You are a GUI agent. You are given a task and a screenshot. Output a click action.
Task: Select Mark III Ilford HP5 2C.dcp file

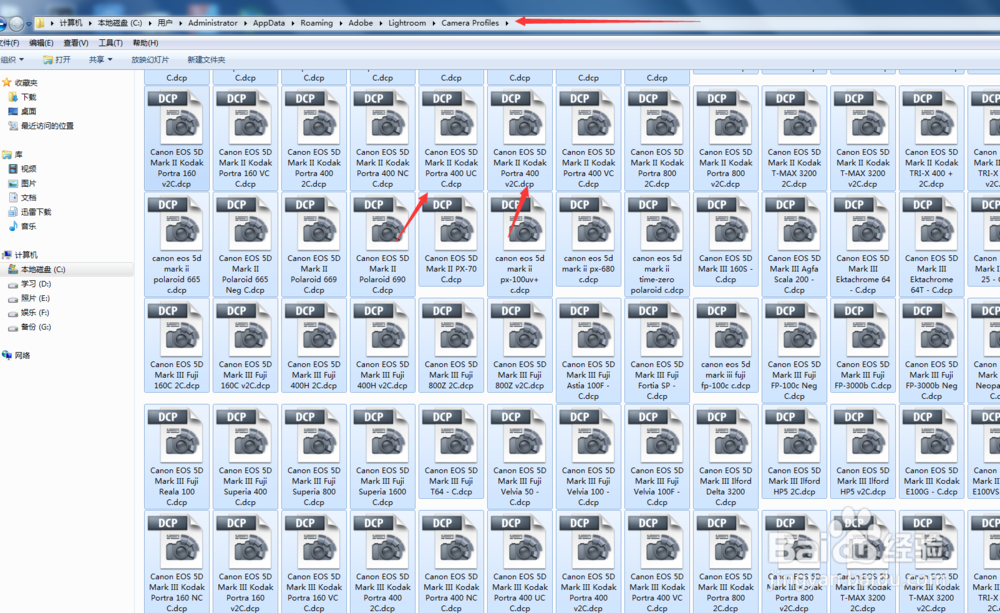pyautogui.click(x=794, y=451)
